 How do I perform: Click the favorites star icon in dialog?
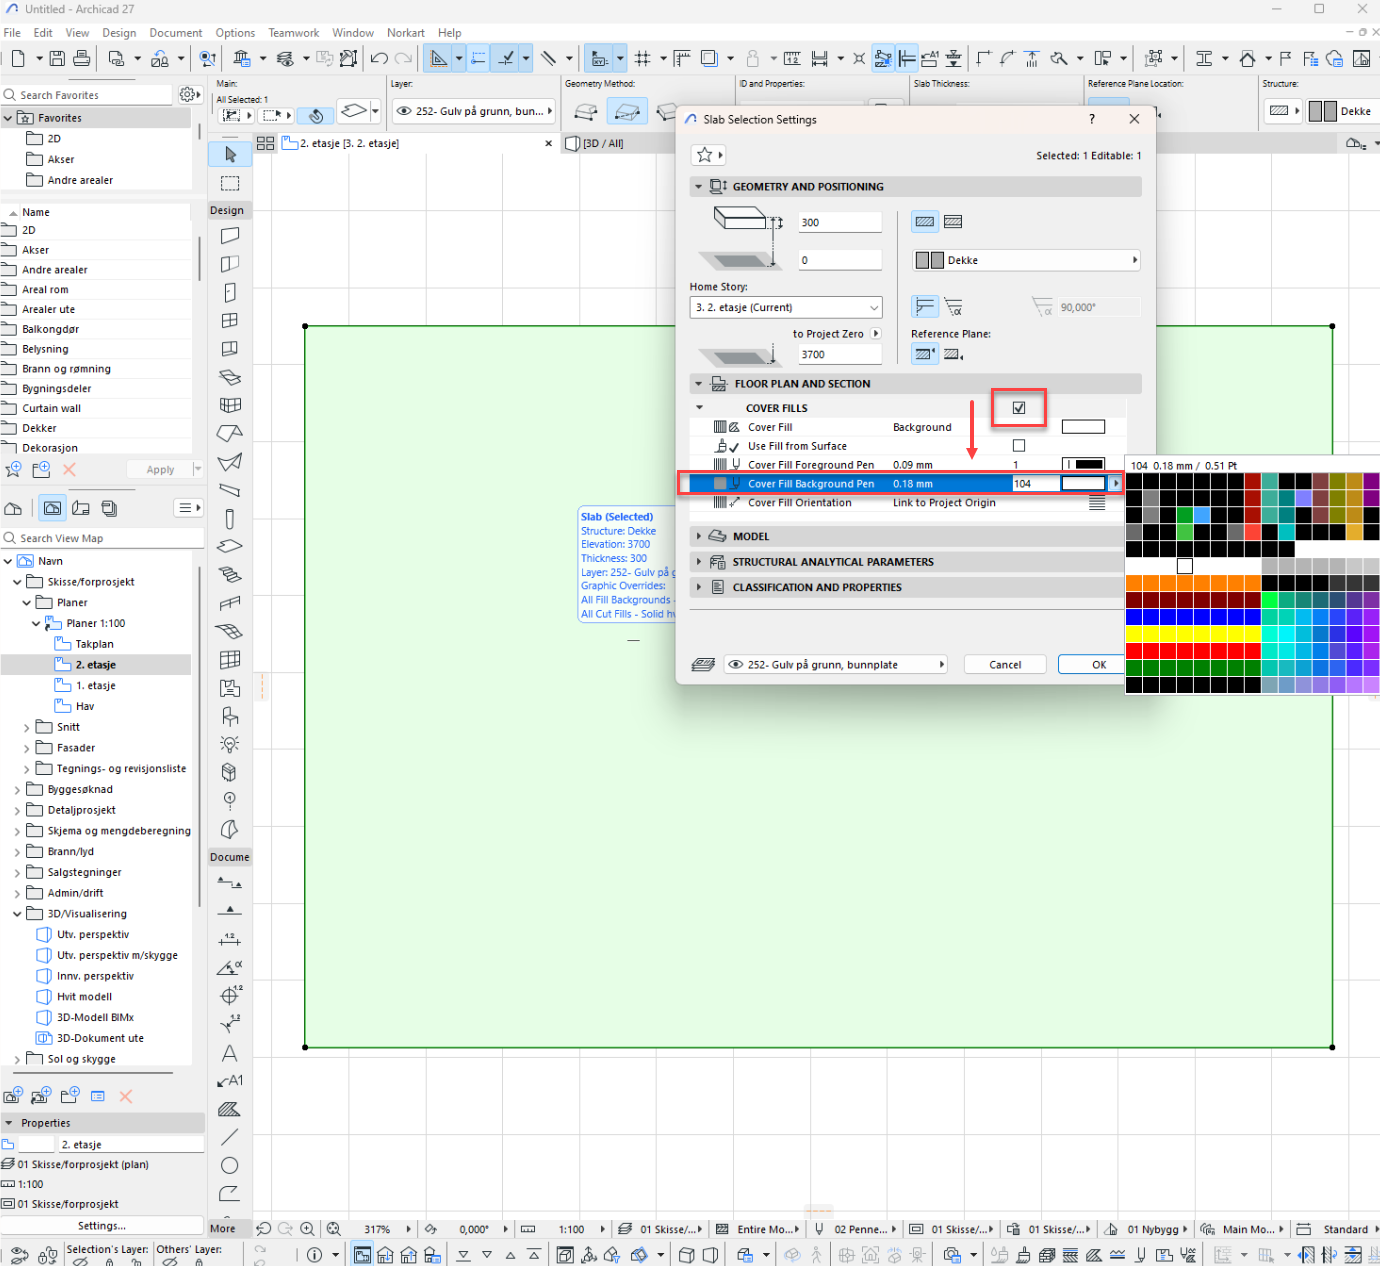704,155
